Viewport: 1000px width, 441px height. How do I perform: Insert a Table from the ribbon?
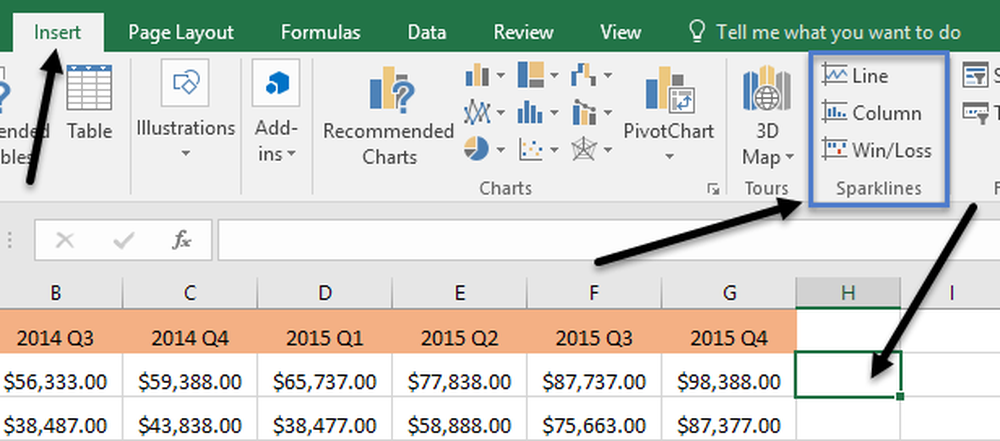coord(89,102)
